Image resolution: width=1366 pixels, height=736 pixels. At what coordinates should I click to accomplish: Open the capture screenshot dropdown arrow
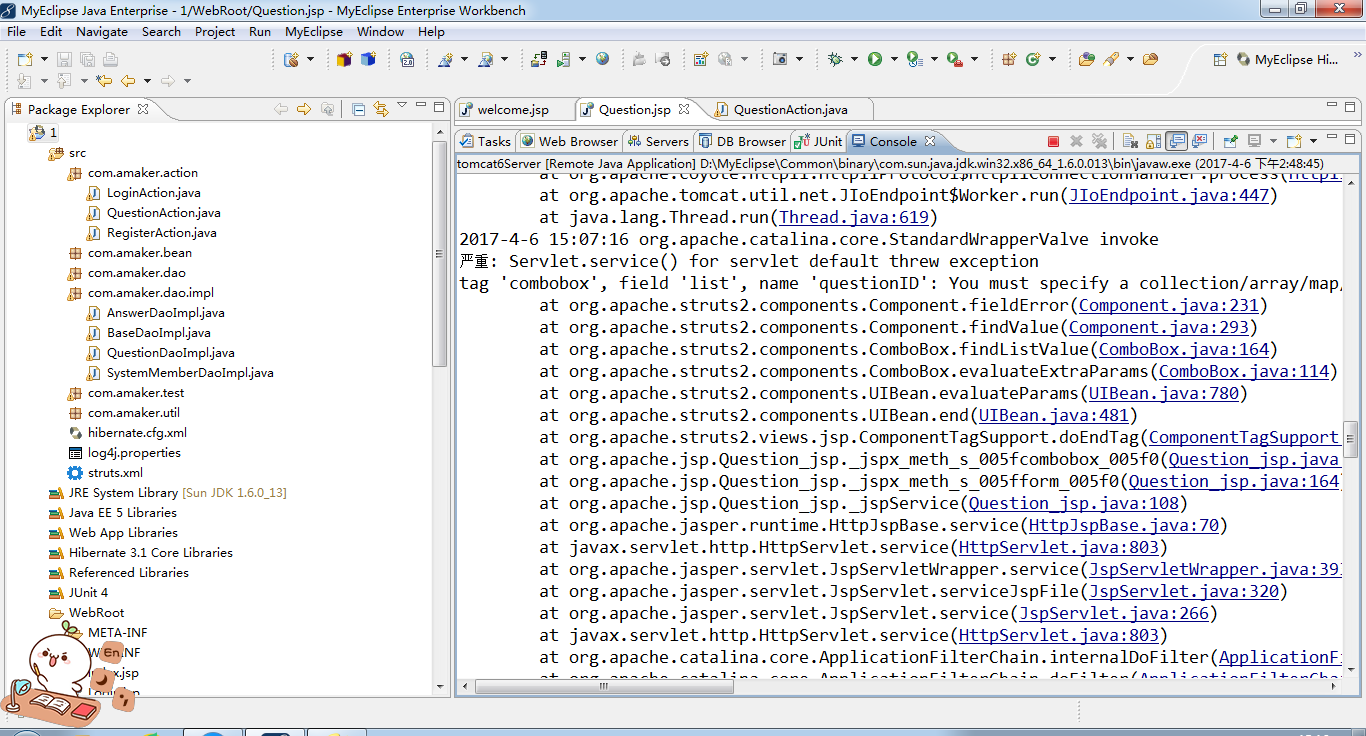point(799,59)
